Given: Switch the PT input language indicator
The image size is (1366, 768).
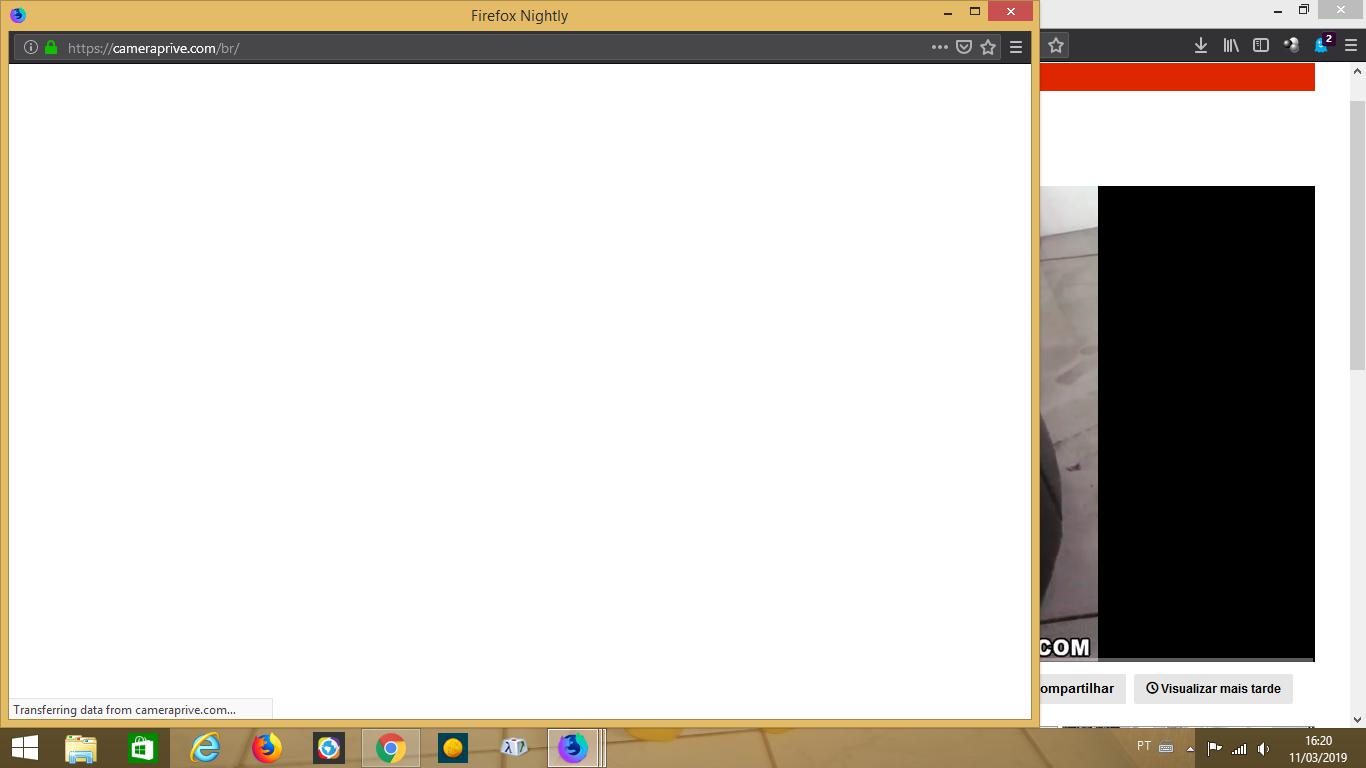Looking at the screenshot, I should (x=1144, y=746).
